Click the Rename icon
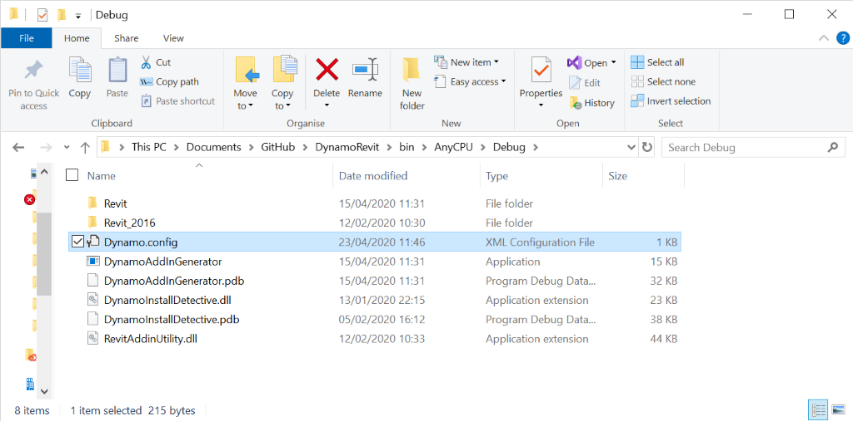The width and height of the screenshot is (853, 421). [365, 70]
